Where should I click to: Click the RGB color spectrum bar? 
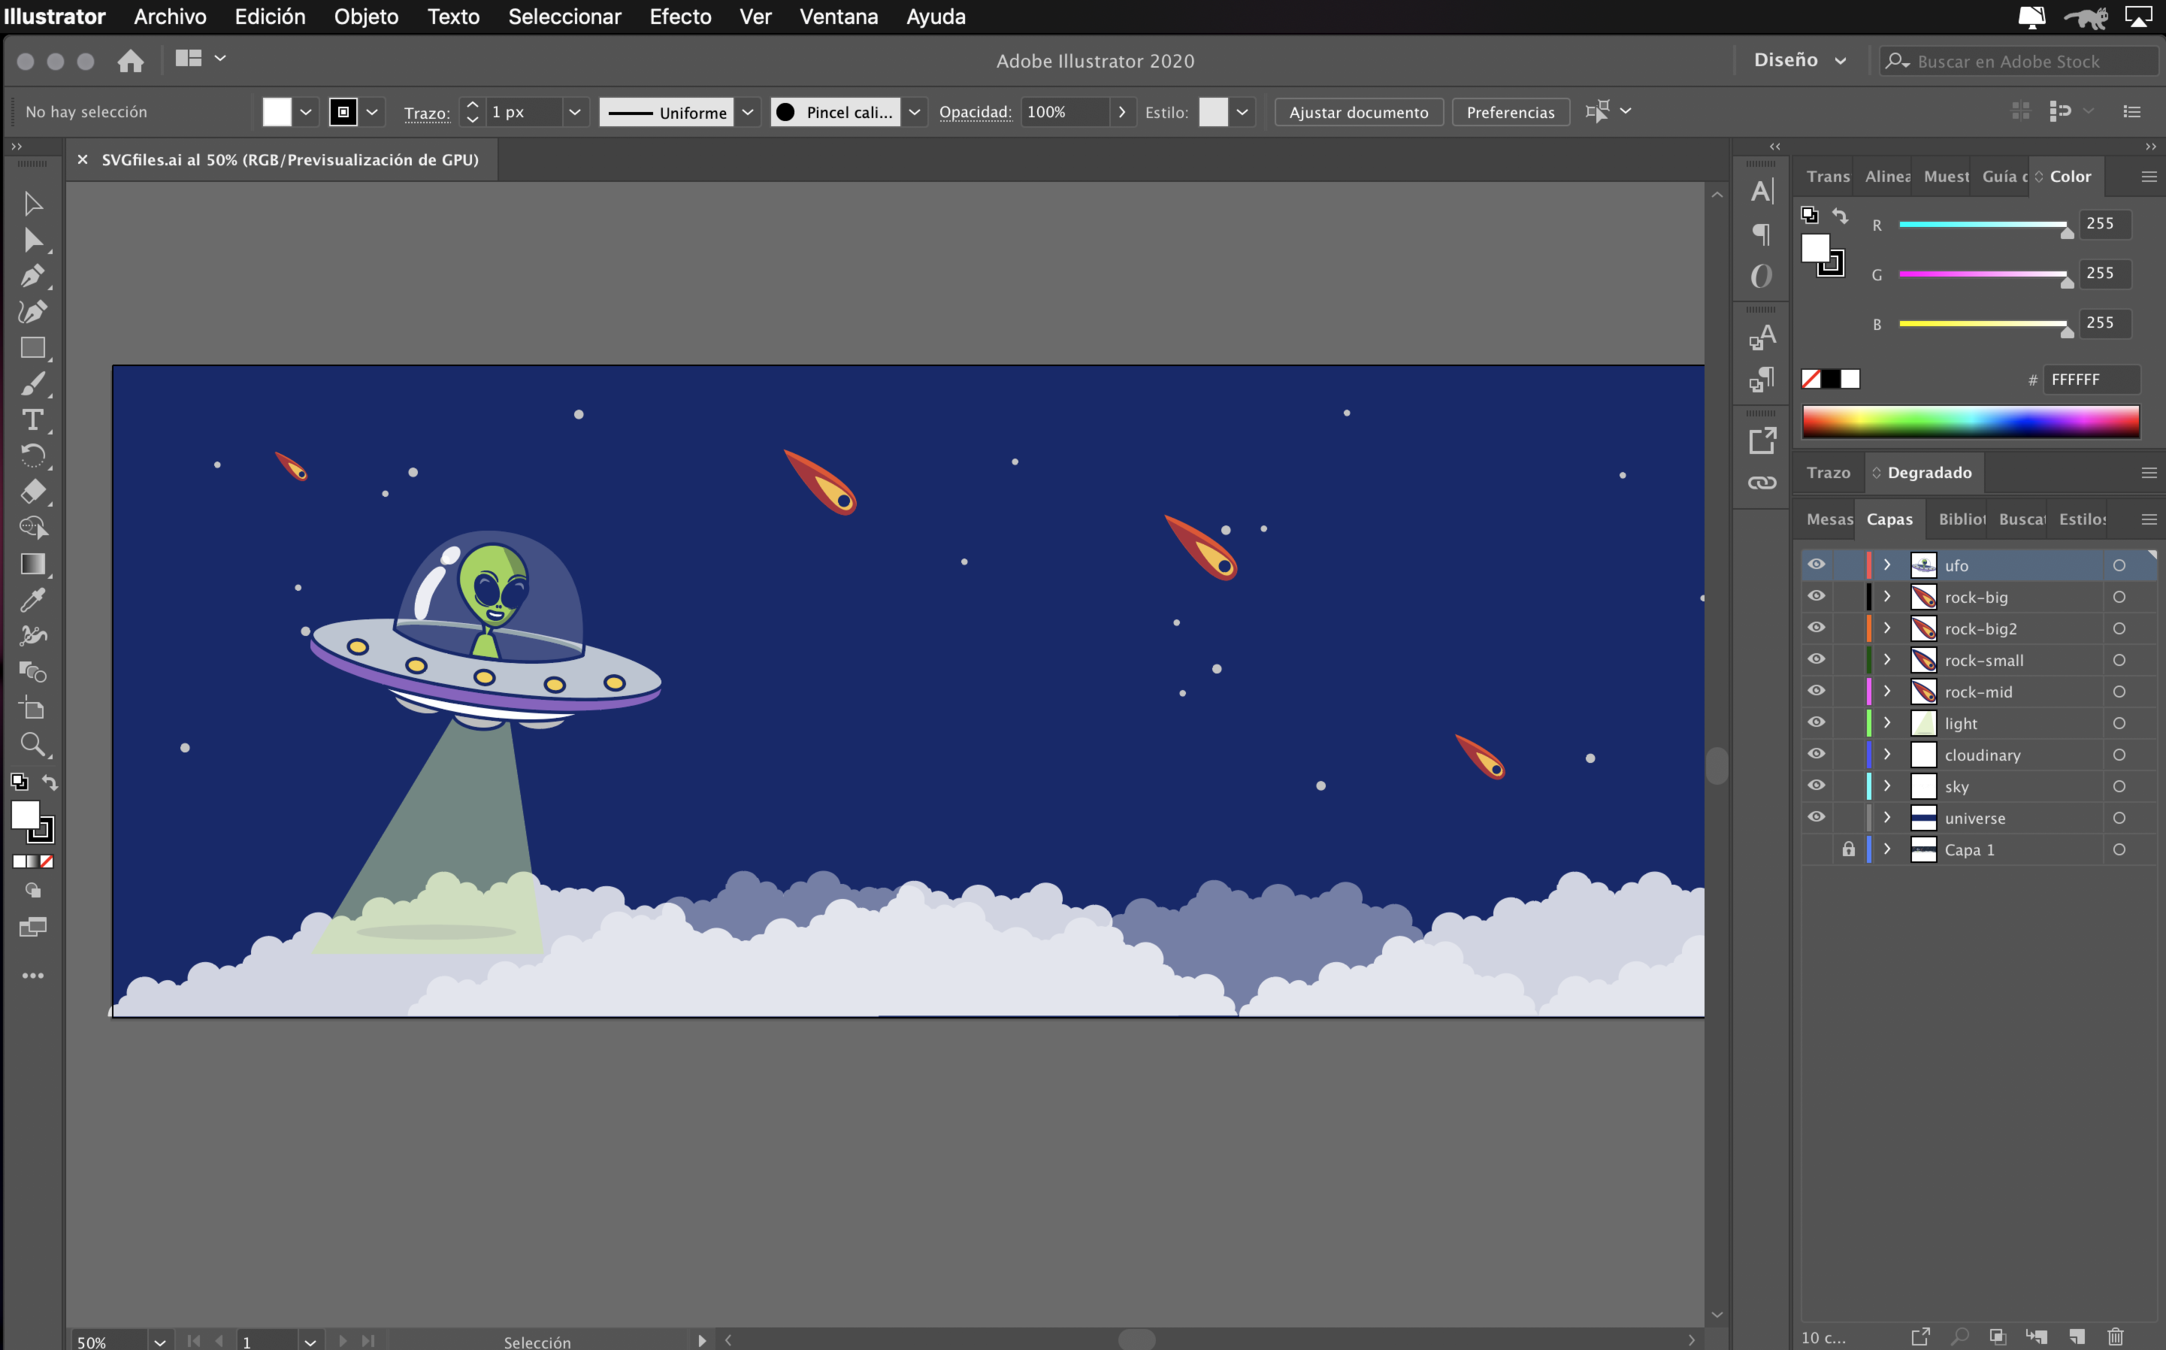coord(1970,422)
